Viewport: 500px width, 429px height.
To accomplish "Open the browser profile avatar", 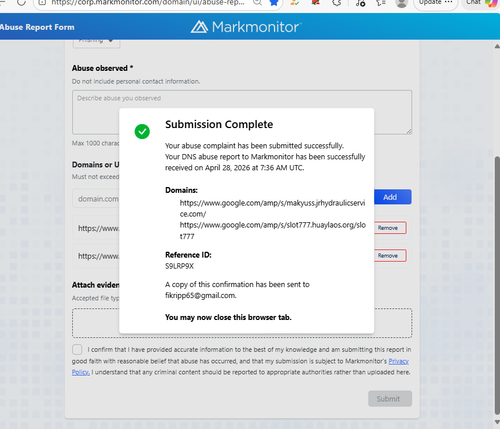I will pos(402,3).
